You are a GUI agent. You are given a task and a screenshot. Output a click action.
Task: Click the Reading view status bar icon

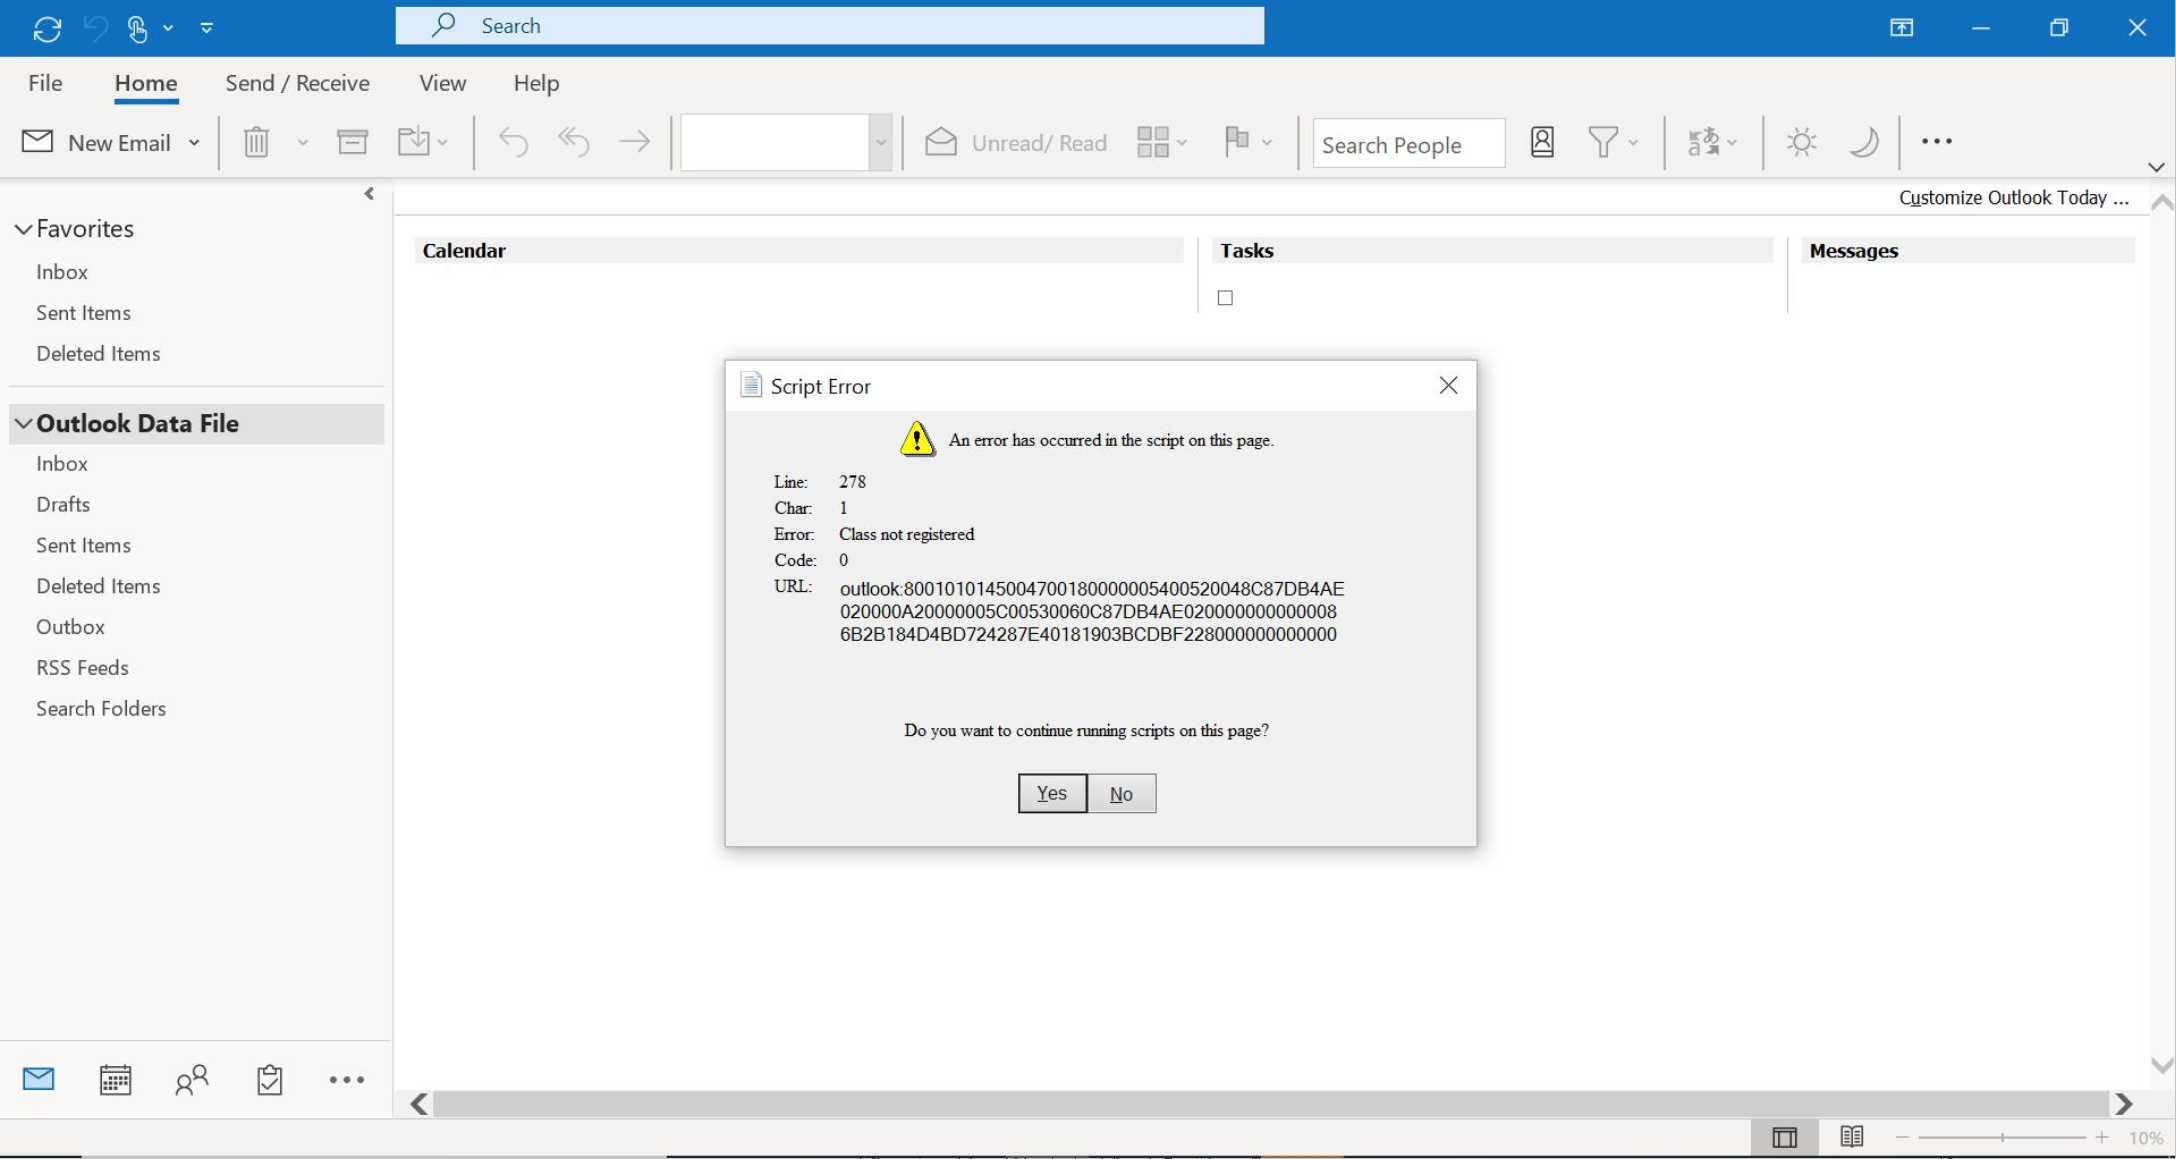[x=1852, y=1137]
